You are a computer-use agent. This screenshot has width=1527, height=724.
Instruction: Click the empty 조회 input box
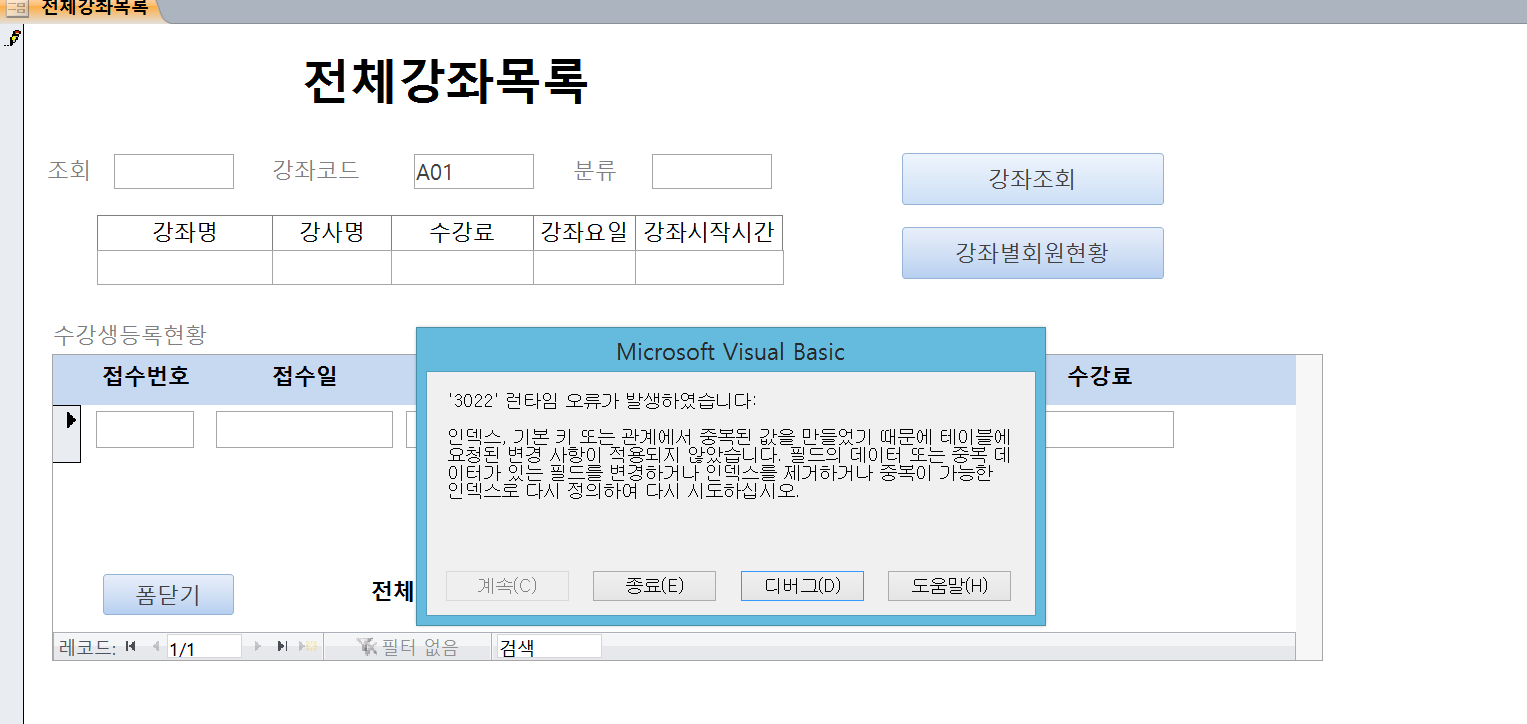173,172
